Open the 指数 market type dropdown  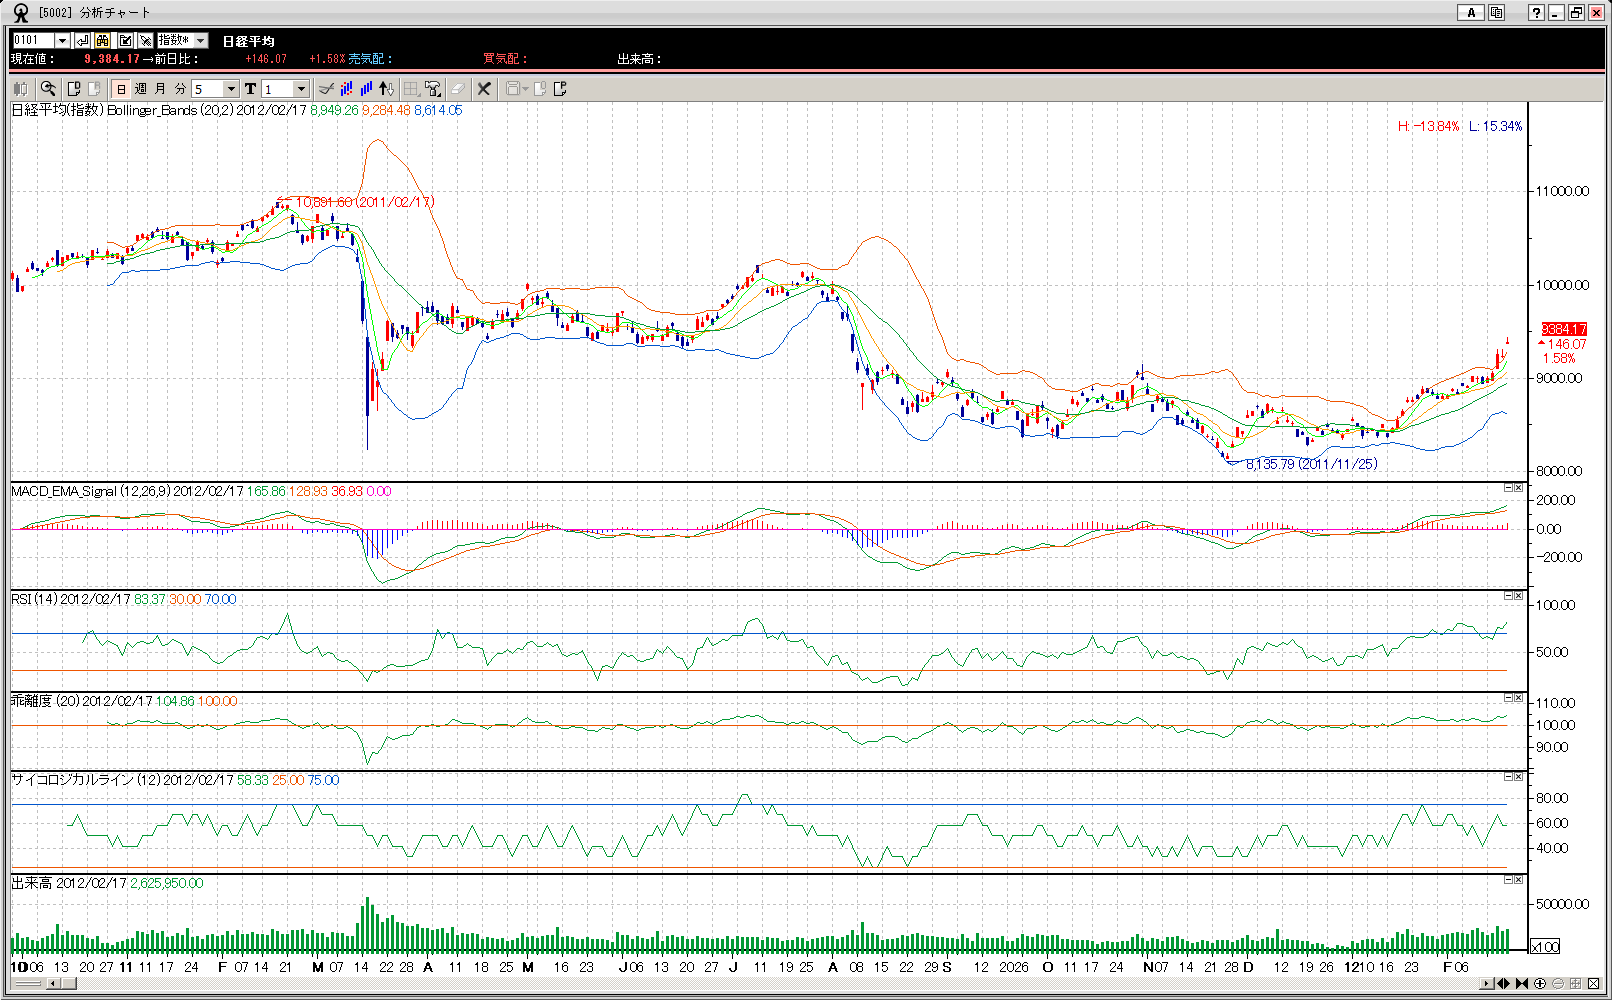[201, 40]
